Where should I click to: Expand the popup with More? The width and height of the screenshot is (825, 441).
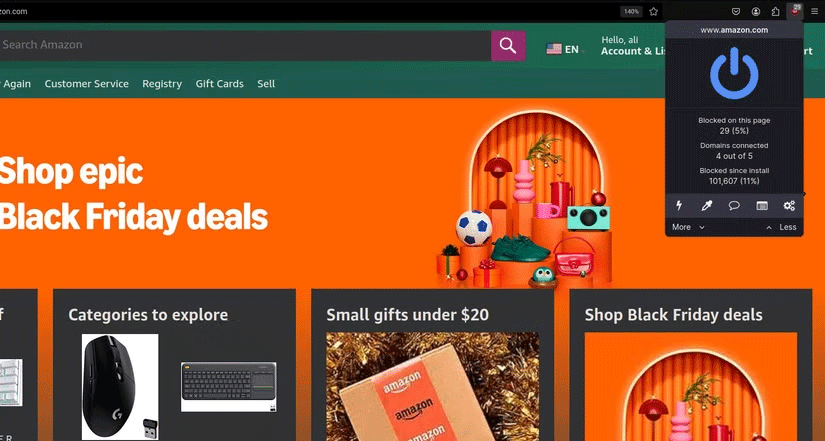(688, 227)
